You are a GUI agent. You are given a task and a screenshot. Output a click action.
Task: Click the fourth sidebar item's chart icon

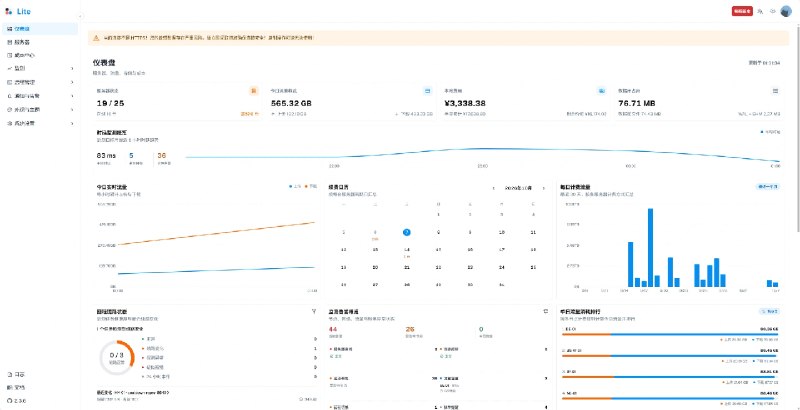(x=9, y=68)
